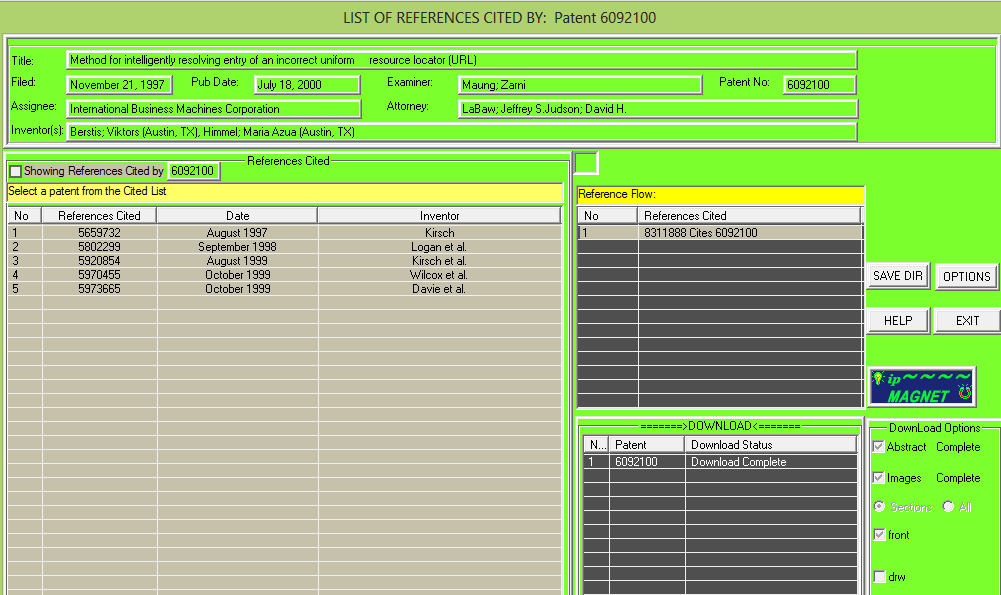Screen dimensions: 1001x595
Task: Enable the front section checkbox
Action: (x=879, y=535)
